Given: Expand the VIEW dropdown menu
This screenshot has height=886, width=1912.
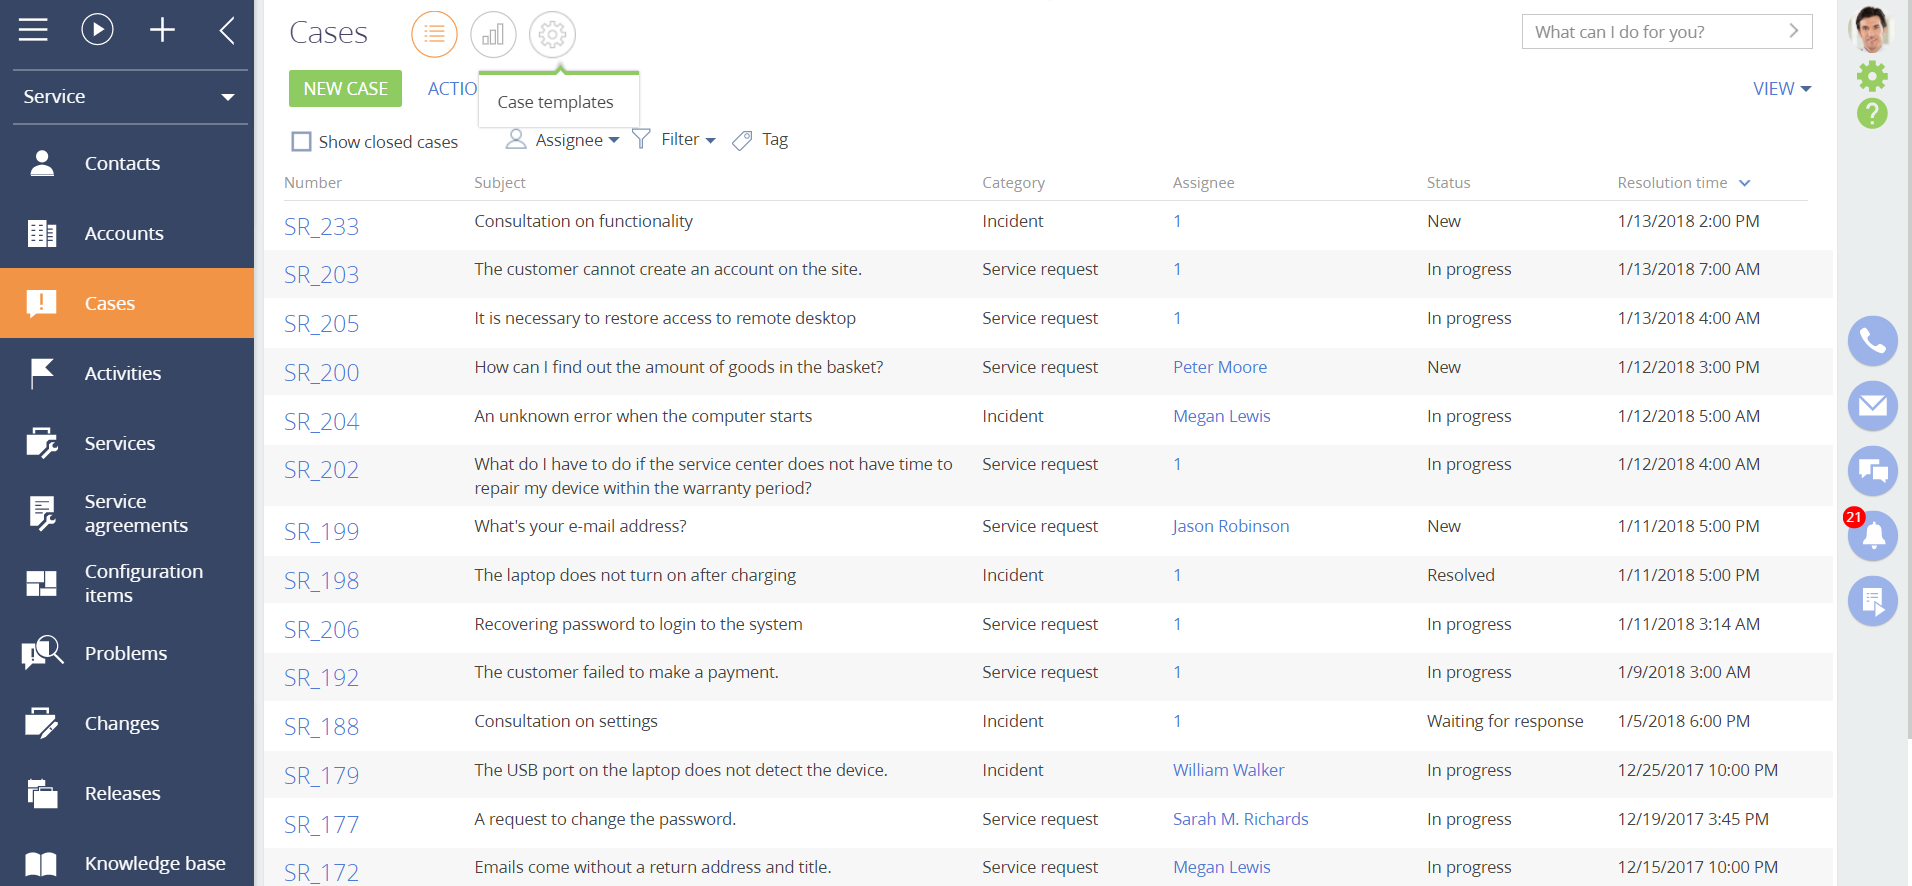Looking at the screenshot, I should pos(1781,89).
